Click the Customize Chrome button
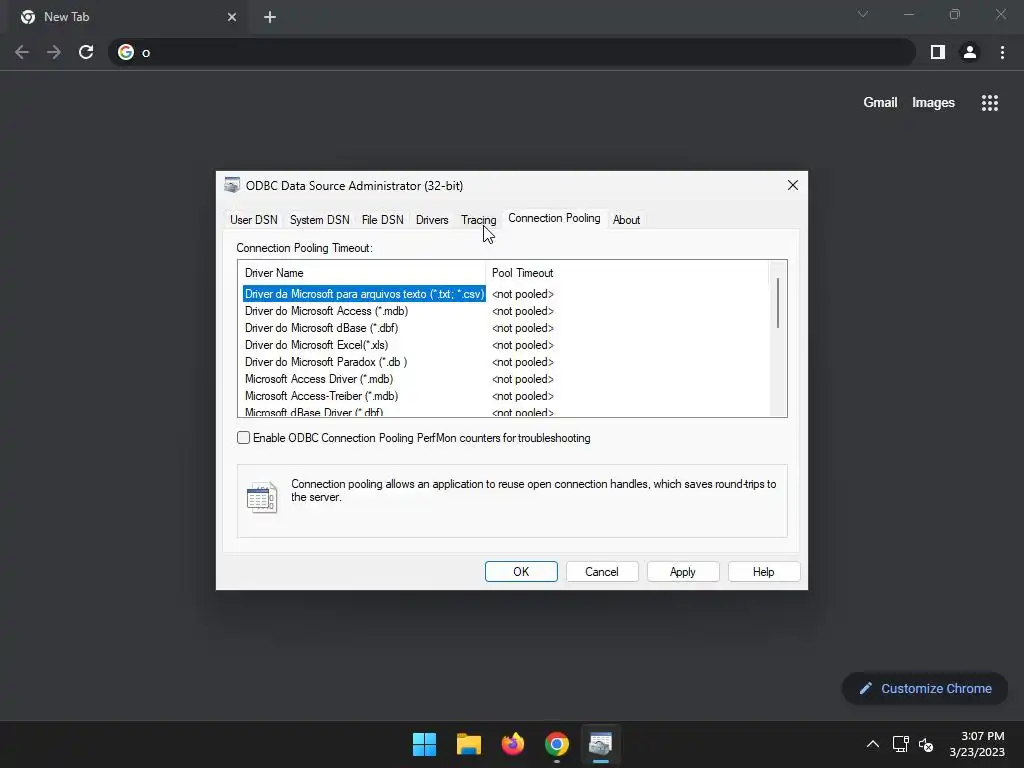 925,688
